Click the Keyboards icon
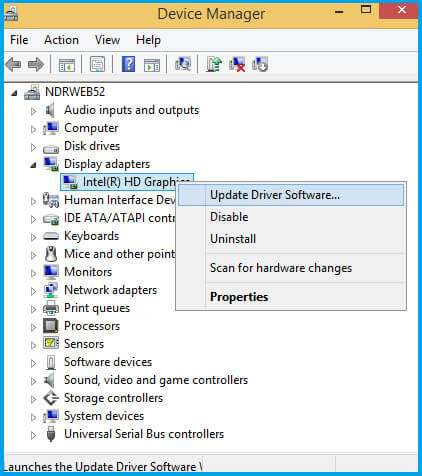This screenshot has width=422, height=476. point(51,236)
